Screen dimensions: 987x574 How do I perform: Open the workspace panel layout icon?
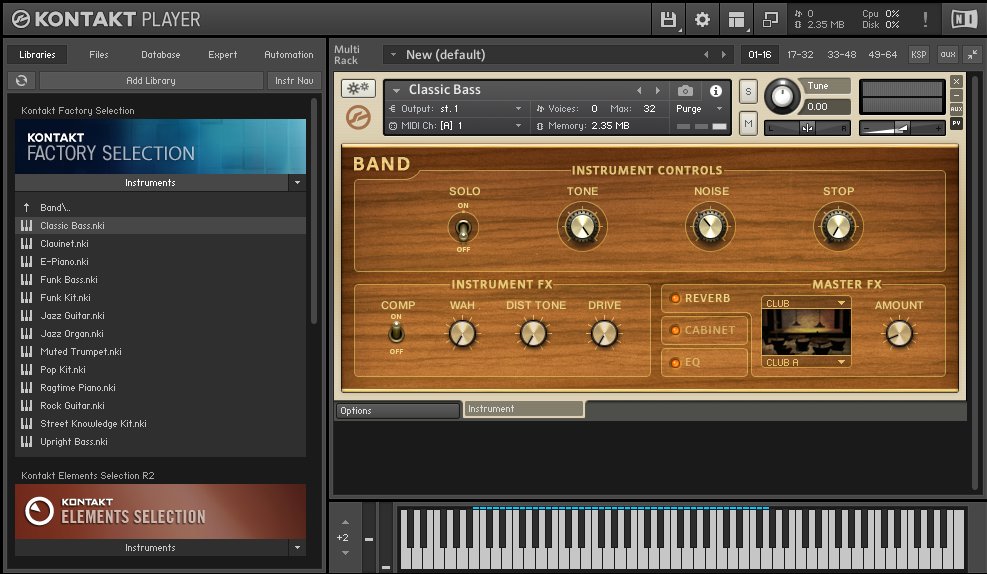coord(736,20)
